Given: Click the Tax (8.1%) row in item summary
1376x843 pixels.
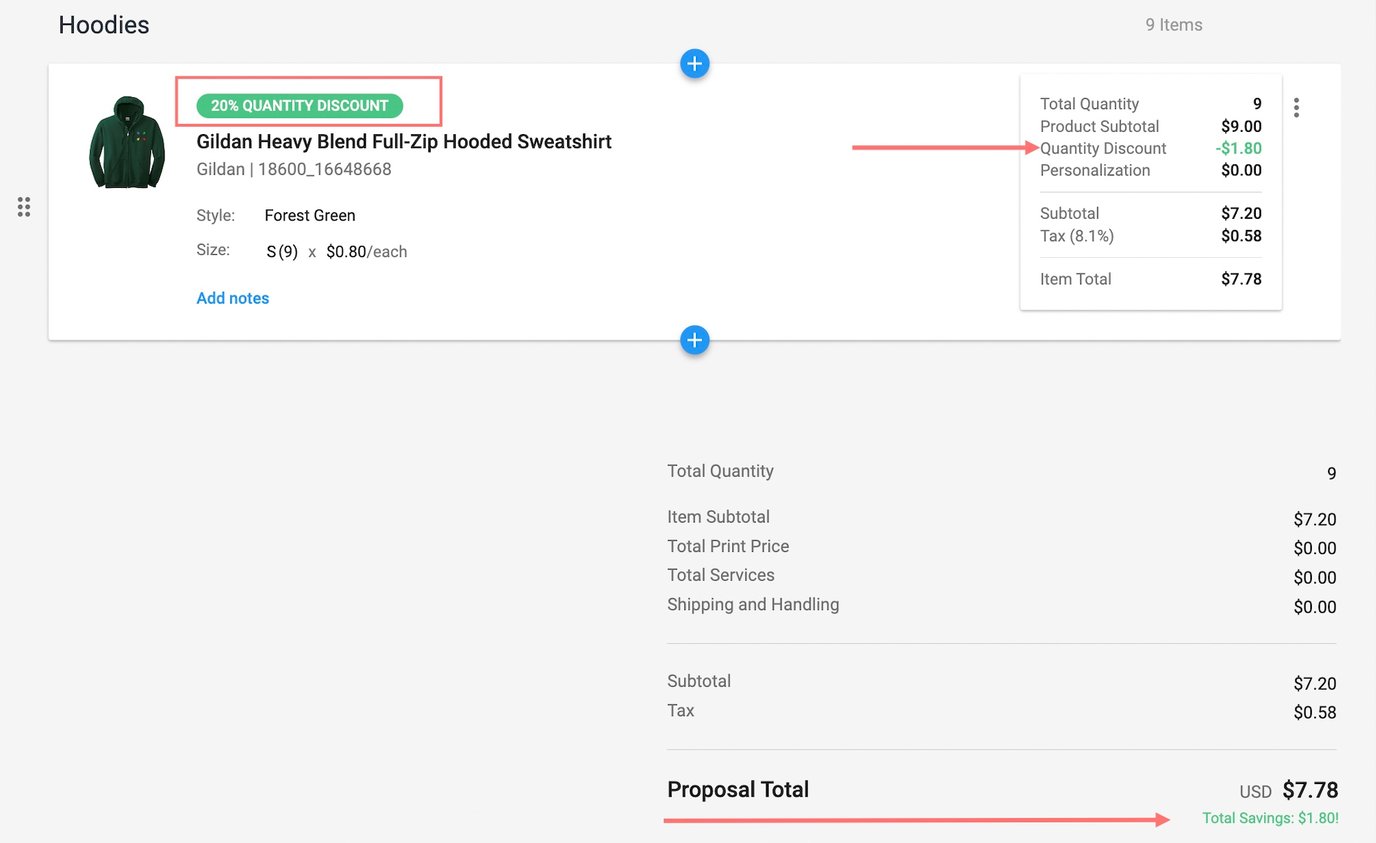Looking at the screenshot, I should (x=1076, y=236).
